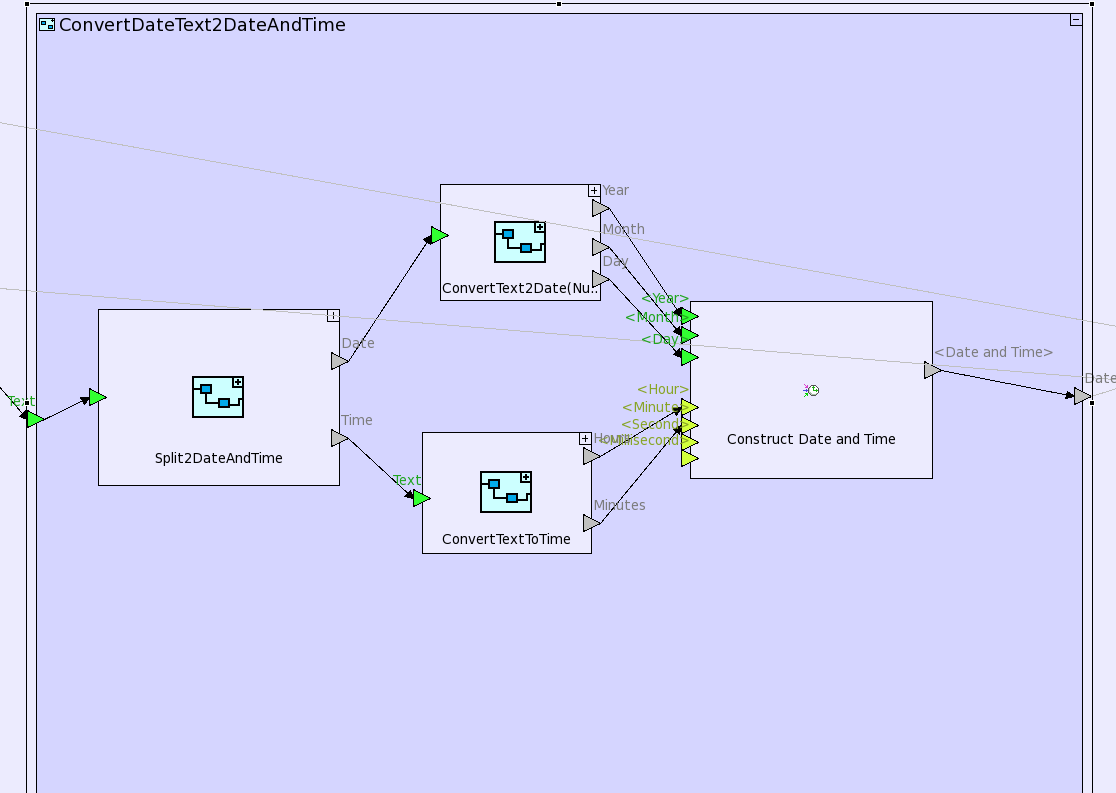Select the Minutes output port on ConvertTextToTime
The width and height of the screenshot is (1116, 793).
591,523
